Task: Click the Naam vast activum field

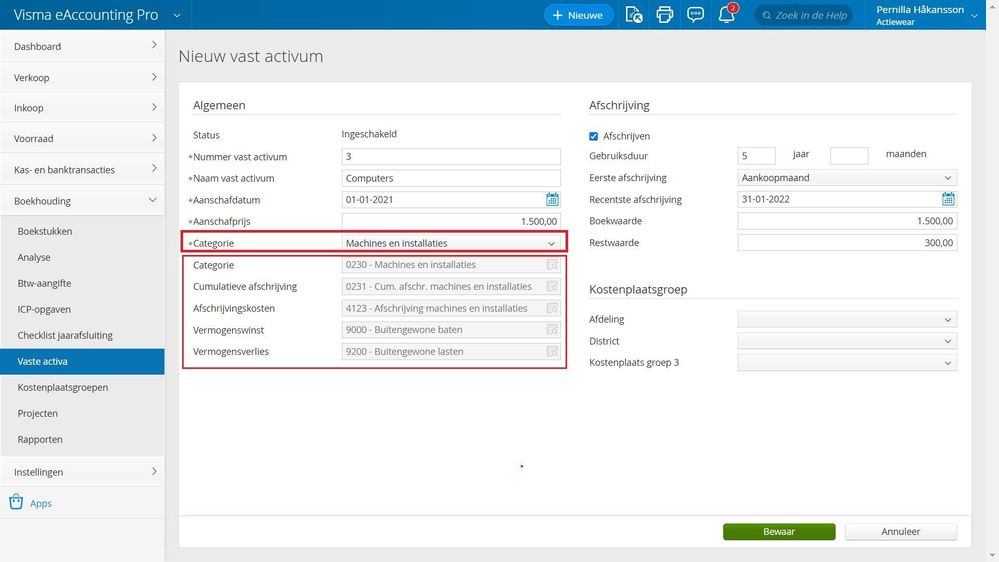Action: click(x=451, y=178)
